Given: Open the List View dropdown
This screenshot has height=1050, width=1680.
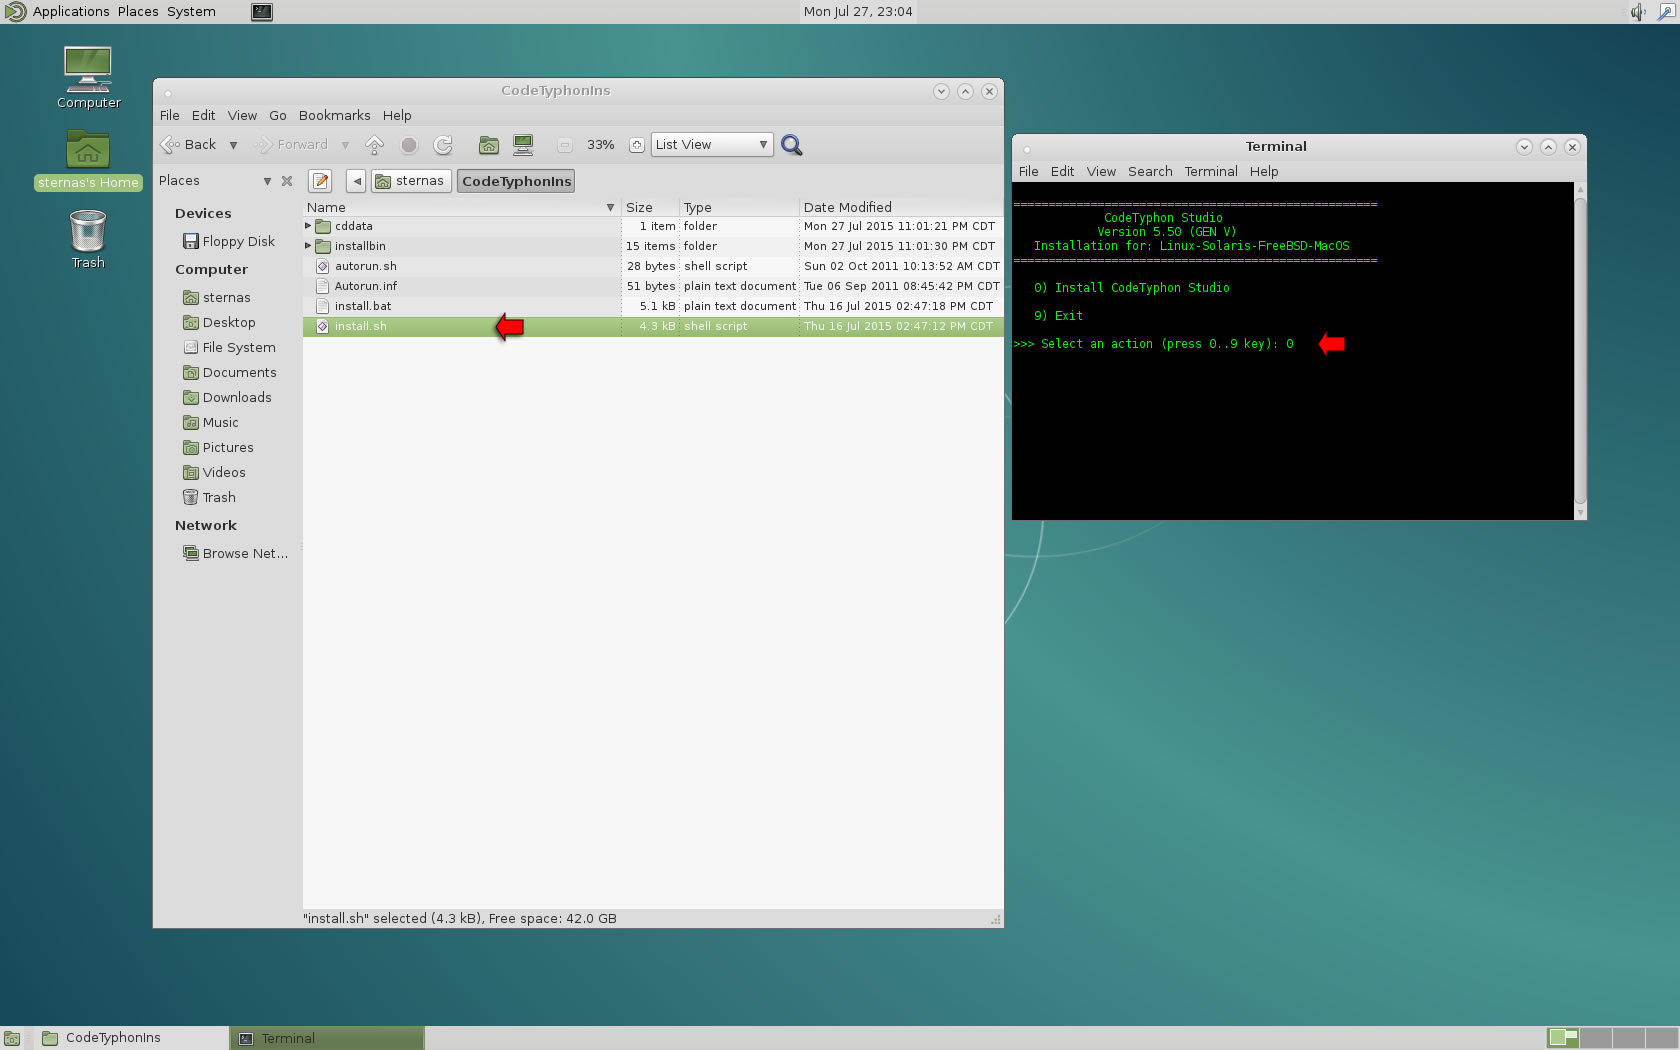Looking at the screenshot, I should click(x=712, y=145).
